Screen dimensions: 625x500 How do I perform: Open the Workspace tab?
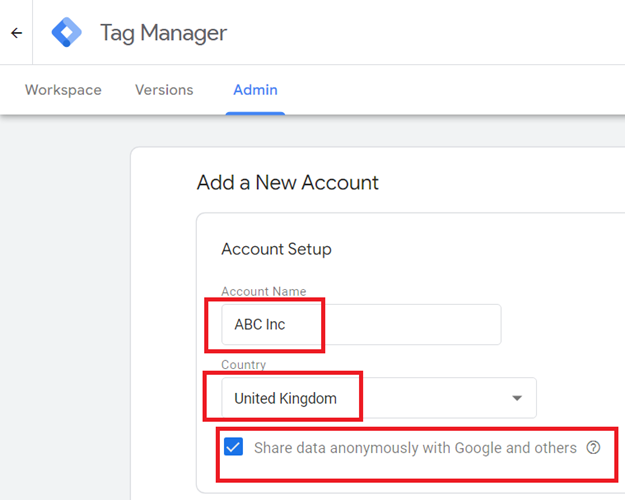coord(63,90)
